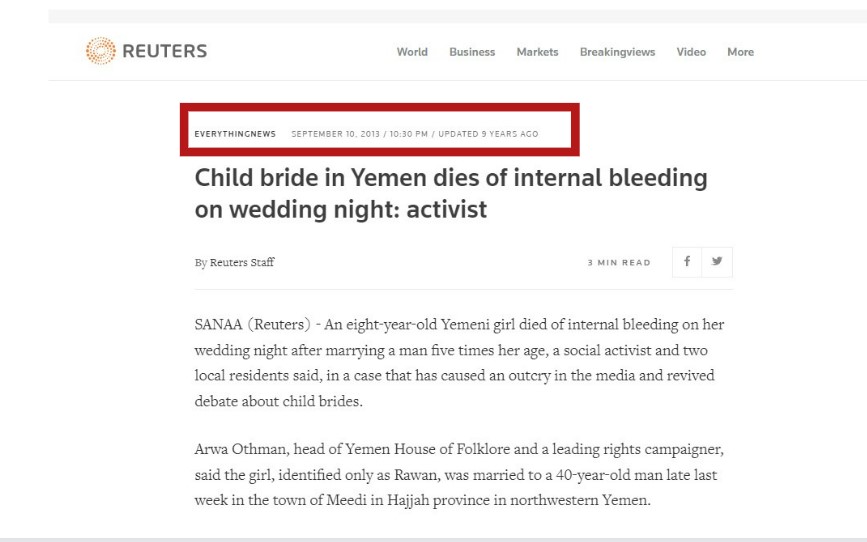Open the World section
Image resolution: width=867 pixels, height=542 pixels.
[x=412, y=52]
